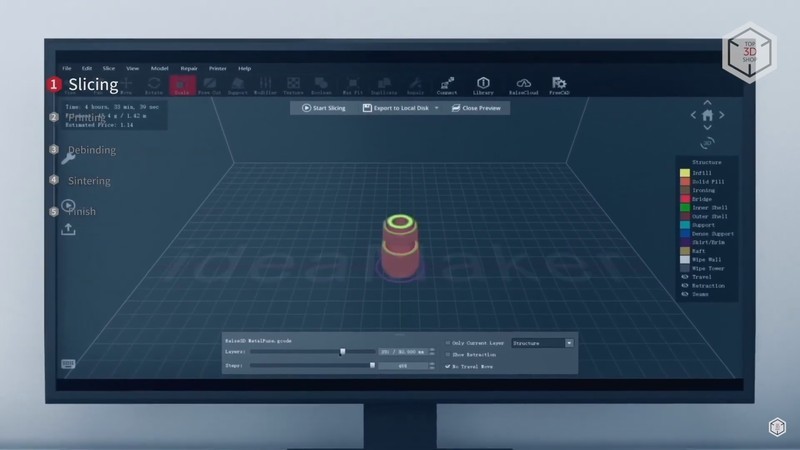Click the Layers slider handle

343,352
